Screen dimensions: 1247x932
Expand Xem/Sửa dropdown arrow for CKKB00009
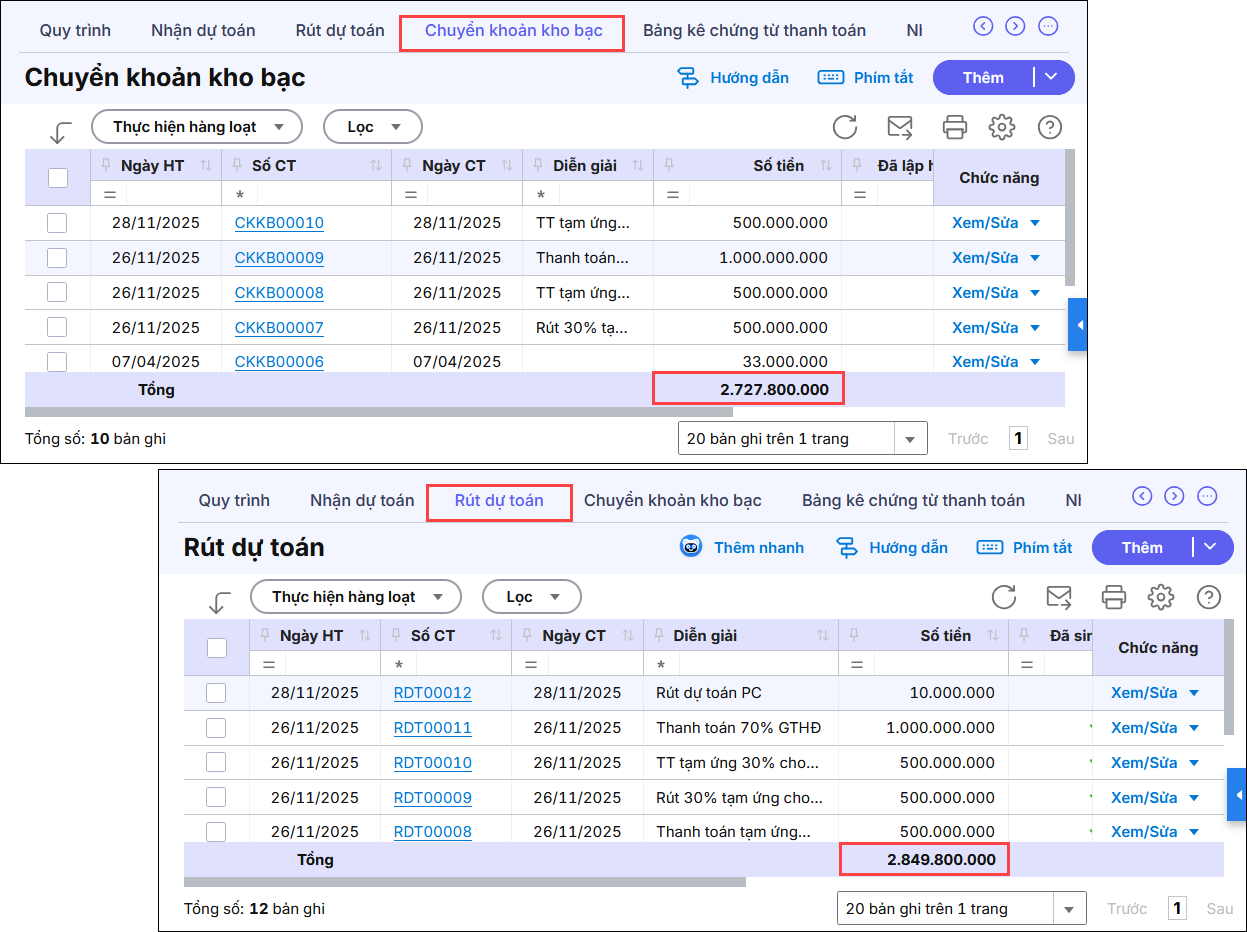click(x=1034, y=258)
